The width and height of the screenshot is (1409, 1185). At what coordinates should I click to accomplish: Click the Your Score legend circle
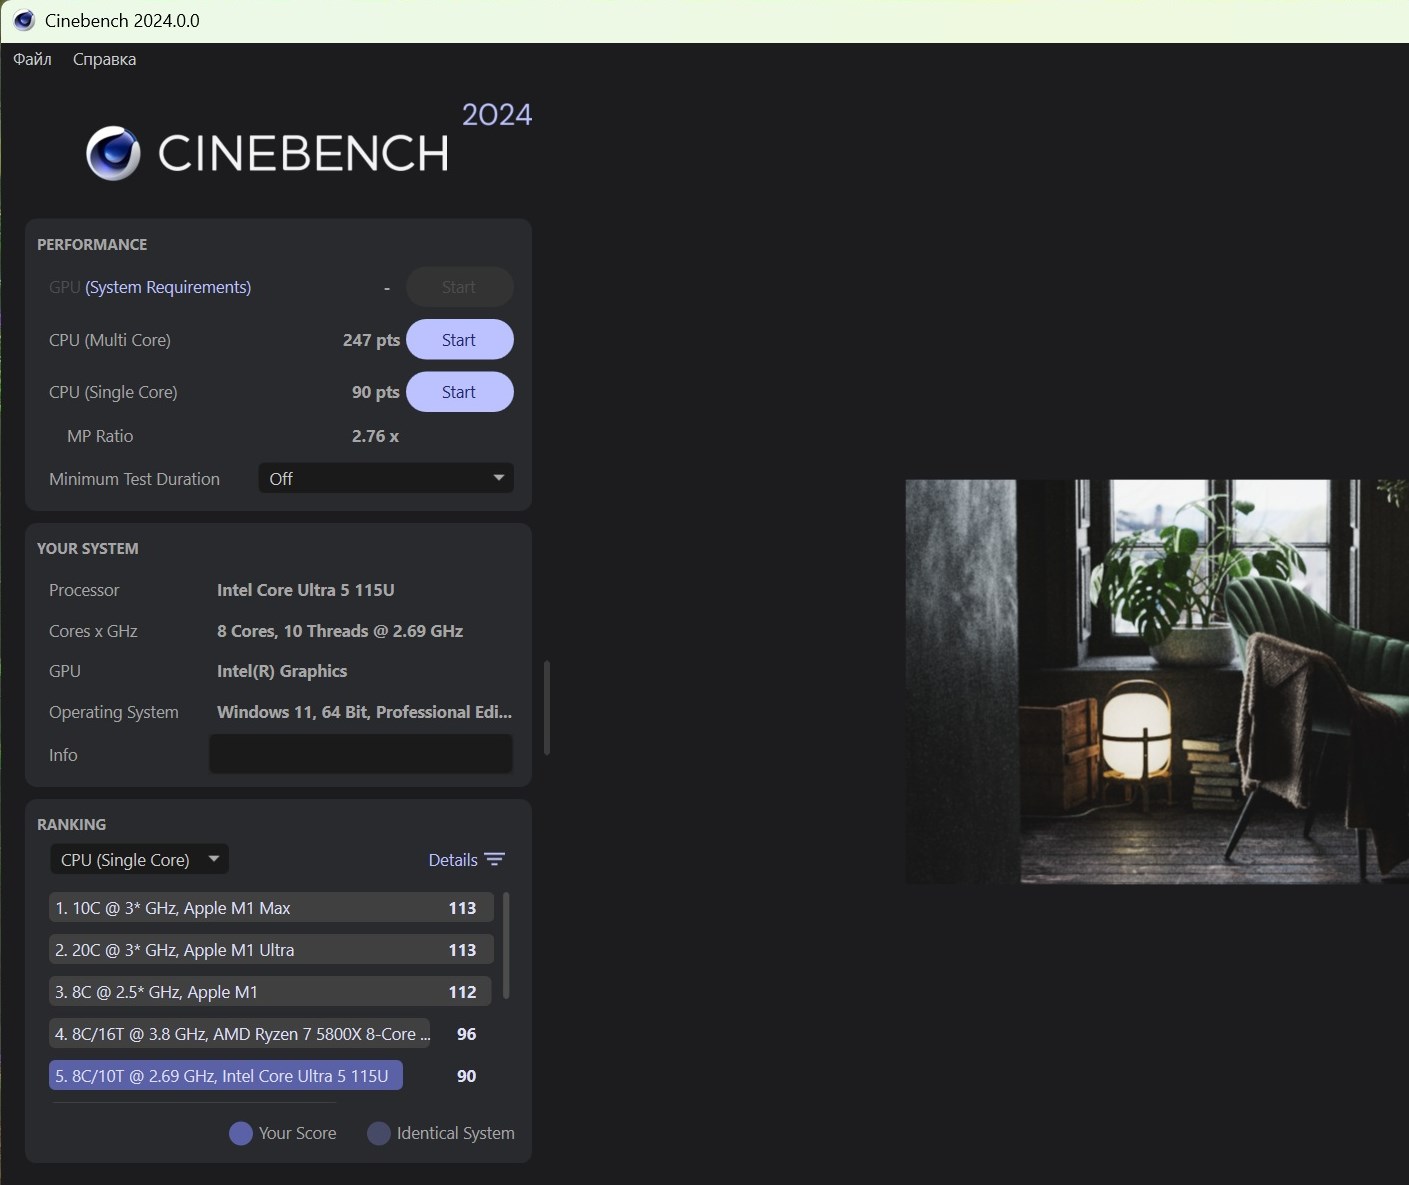click(240, 1133)
